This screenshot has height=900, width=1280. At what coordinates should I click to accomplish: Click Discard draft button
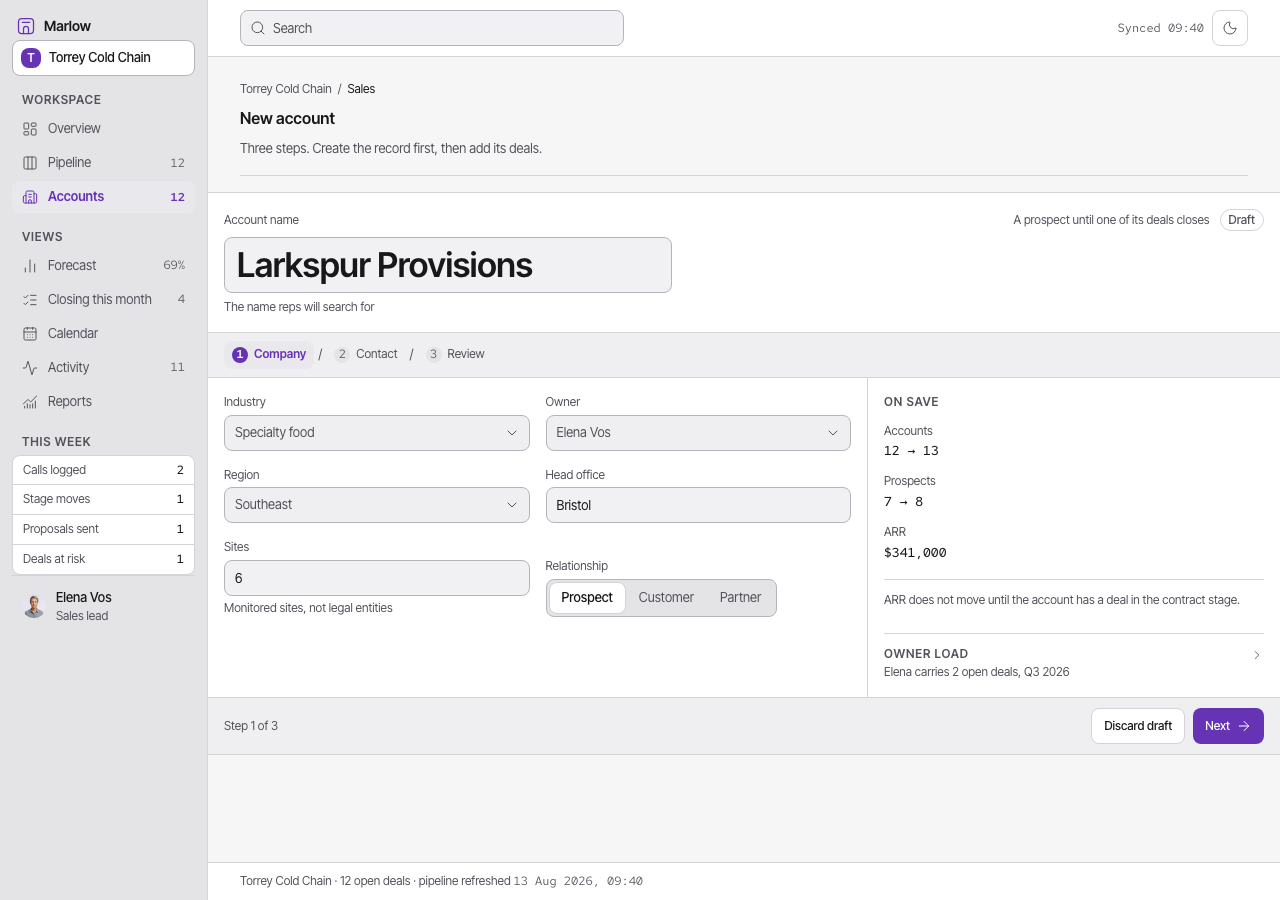1138,726
